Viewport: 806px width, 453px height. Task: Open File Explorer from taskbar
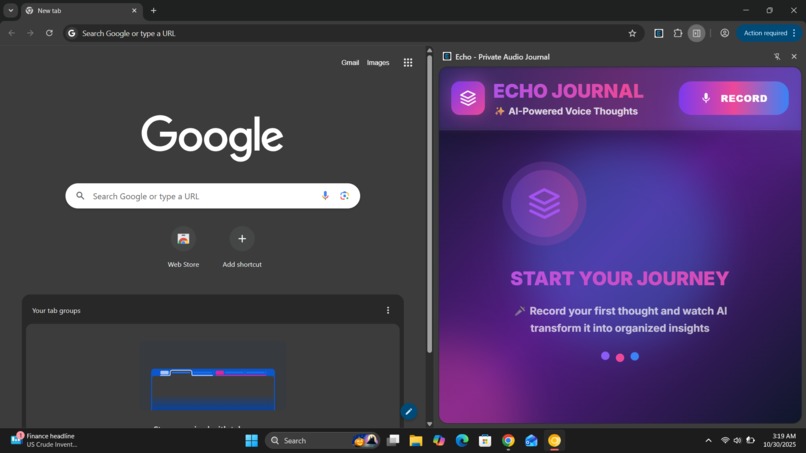pyautogui.click(x=416, y=441)
